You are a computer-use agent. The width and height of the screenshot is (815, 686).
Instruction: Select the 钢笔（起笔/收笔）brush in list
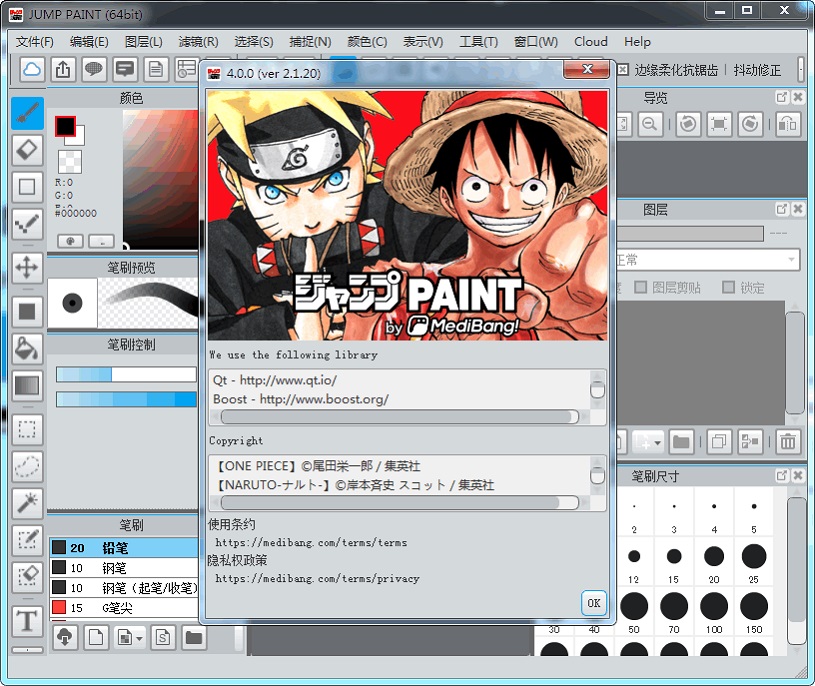coord(146,588)
